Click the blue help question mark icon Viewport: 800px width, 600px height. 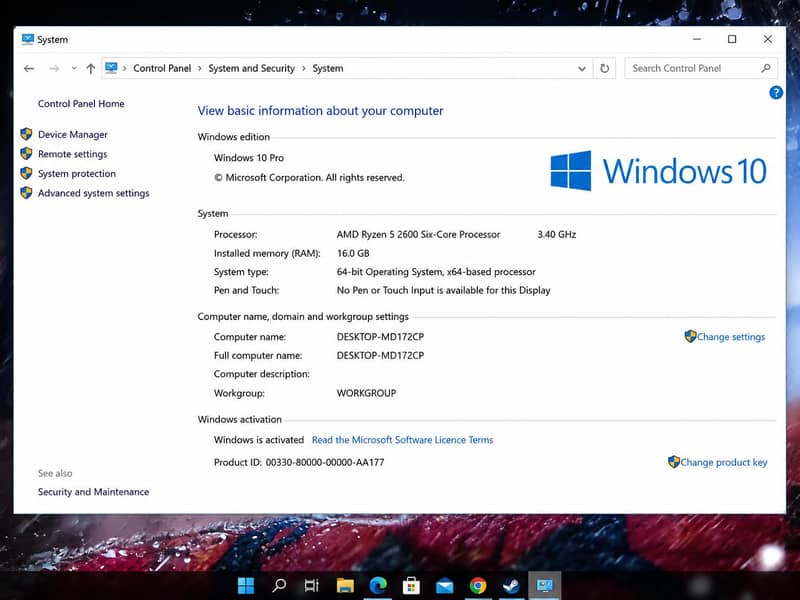tap(776, 92)
